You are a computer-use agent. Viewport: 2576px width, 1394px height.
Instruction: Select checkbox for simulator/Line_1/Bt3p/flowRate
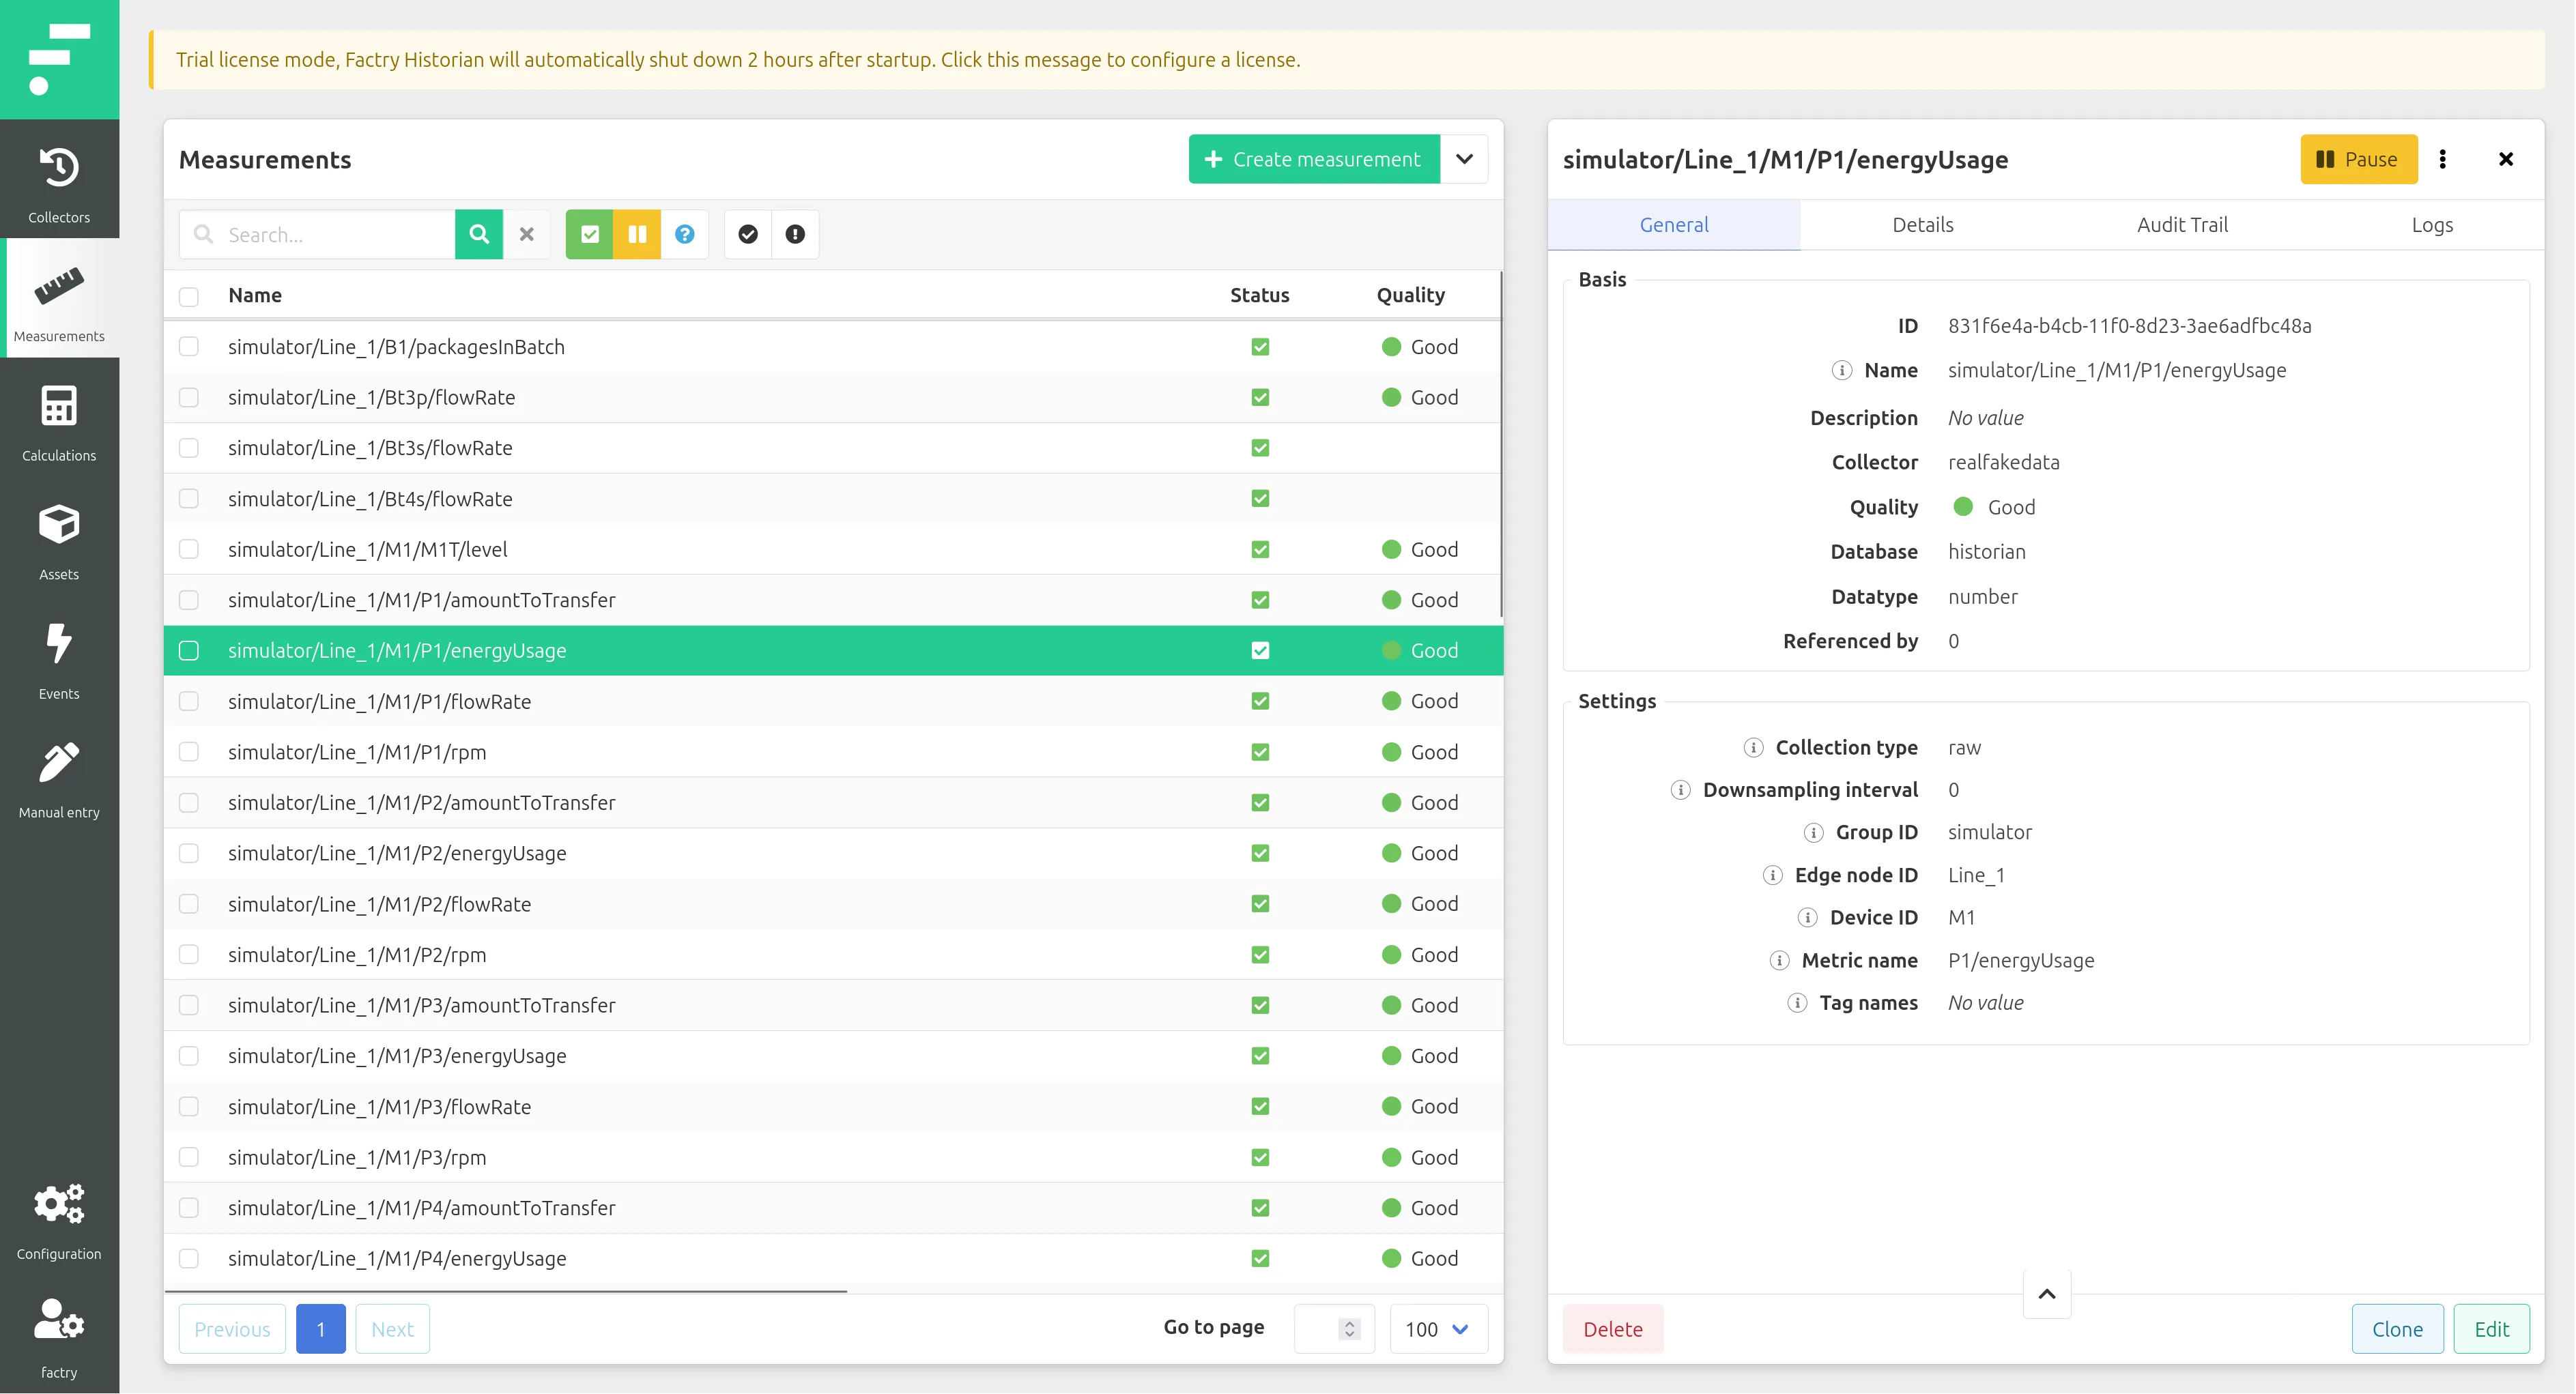[x=189, y=397]
